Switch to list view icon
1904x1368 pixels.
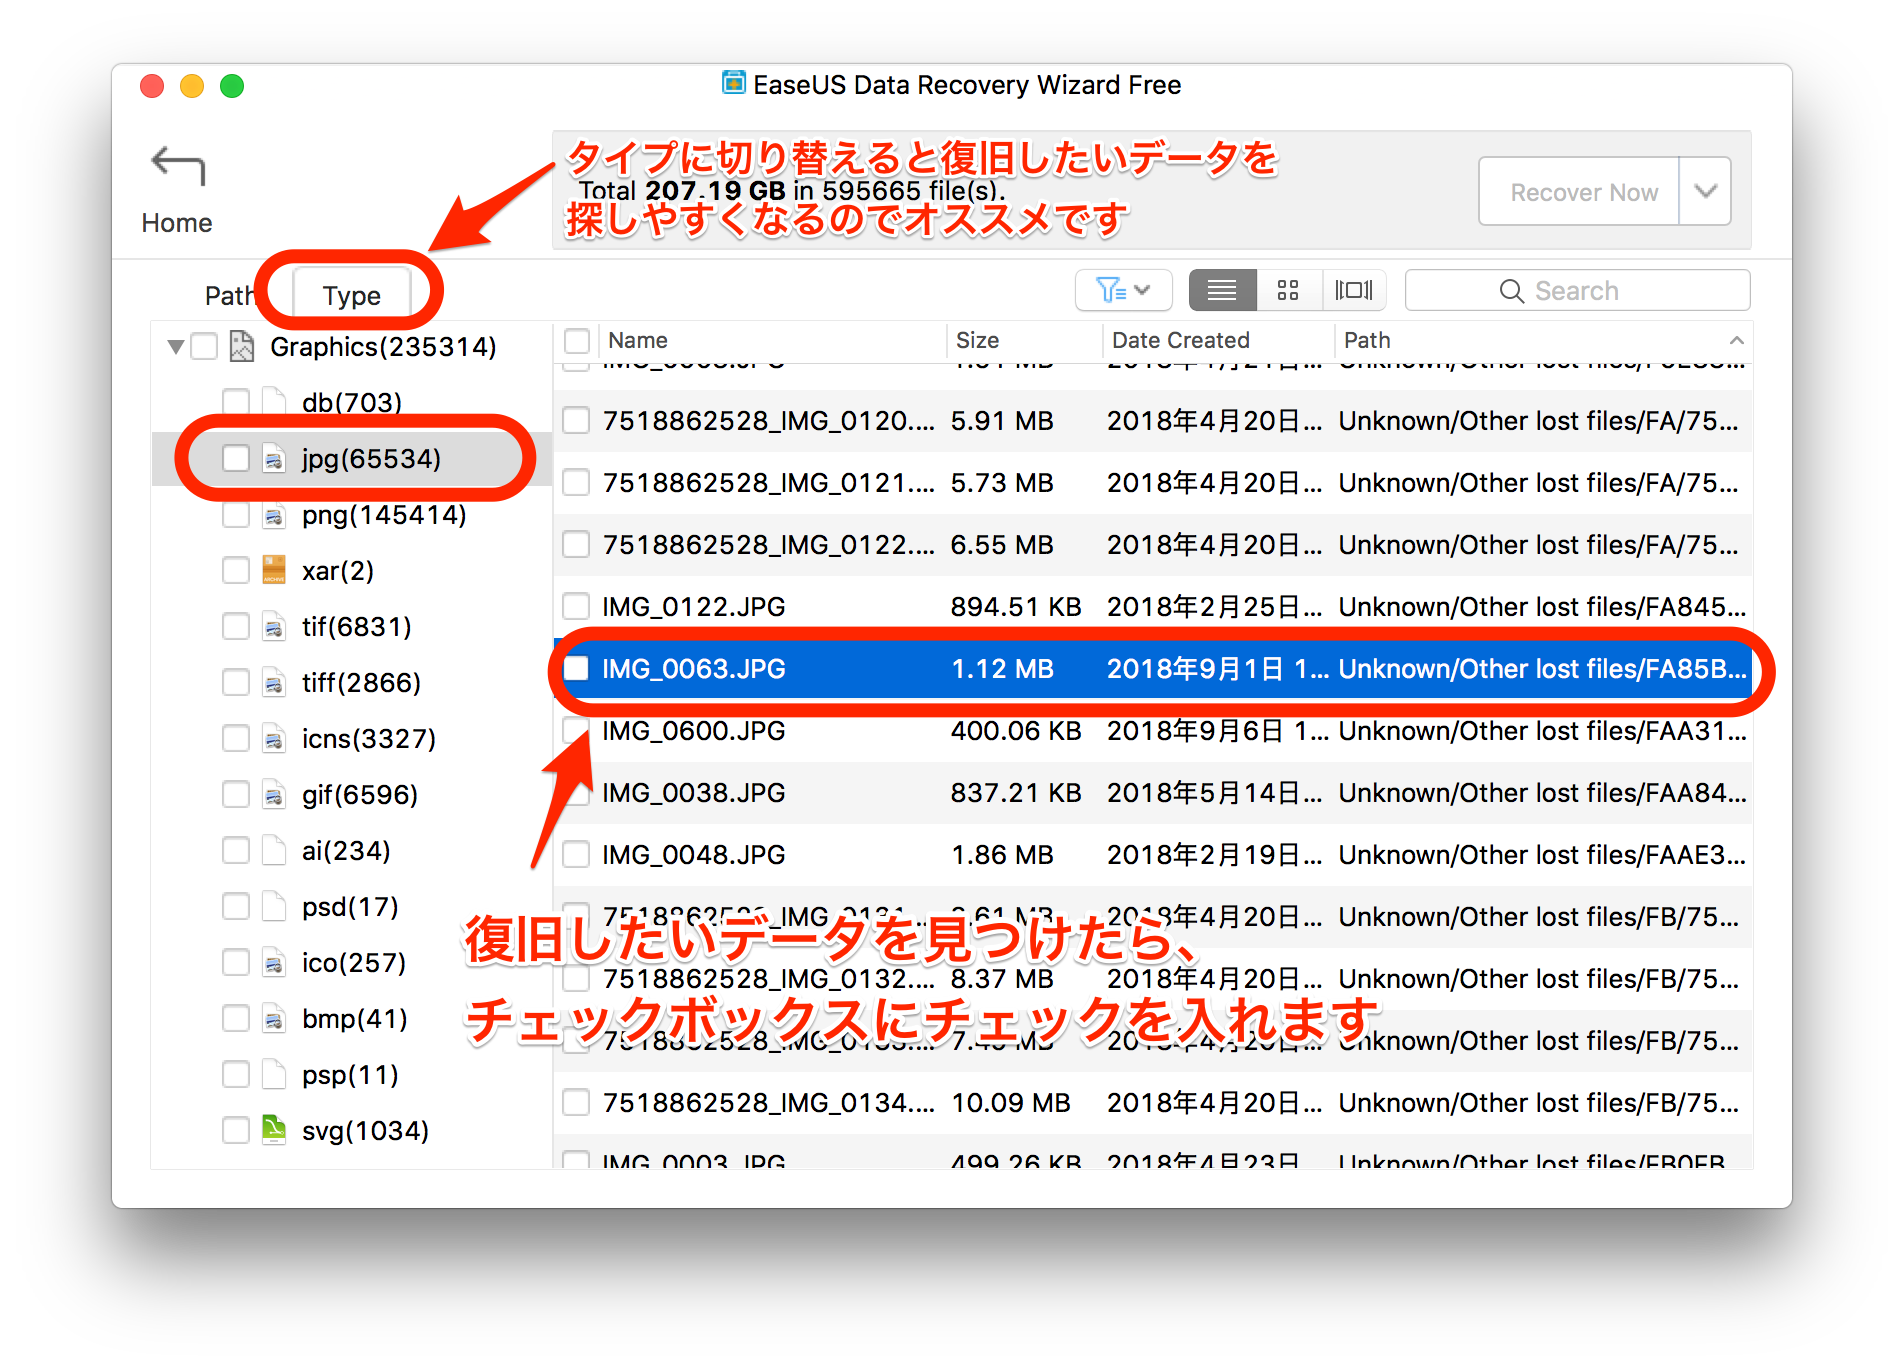point(1221,291)
